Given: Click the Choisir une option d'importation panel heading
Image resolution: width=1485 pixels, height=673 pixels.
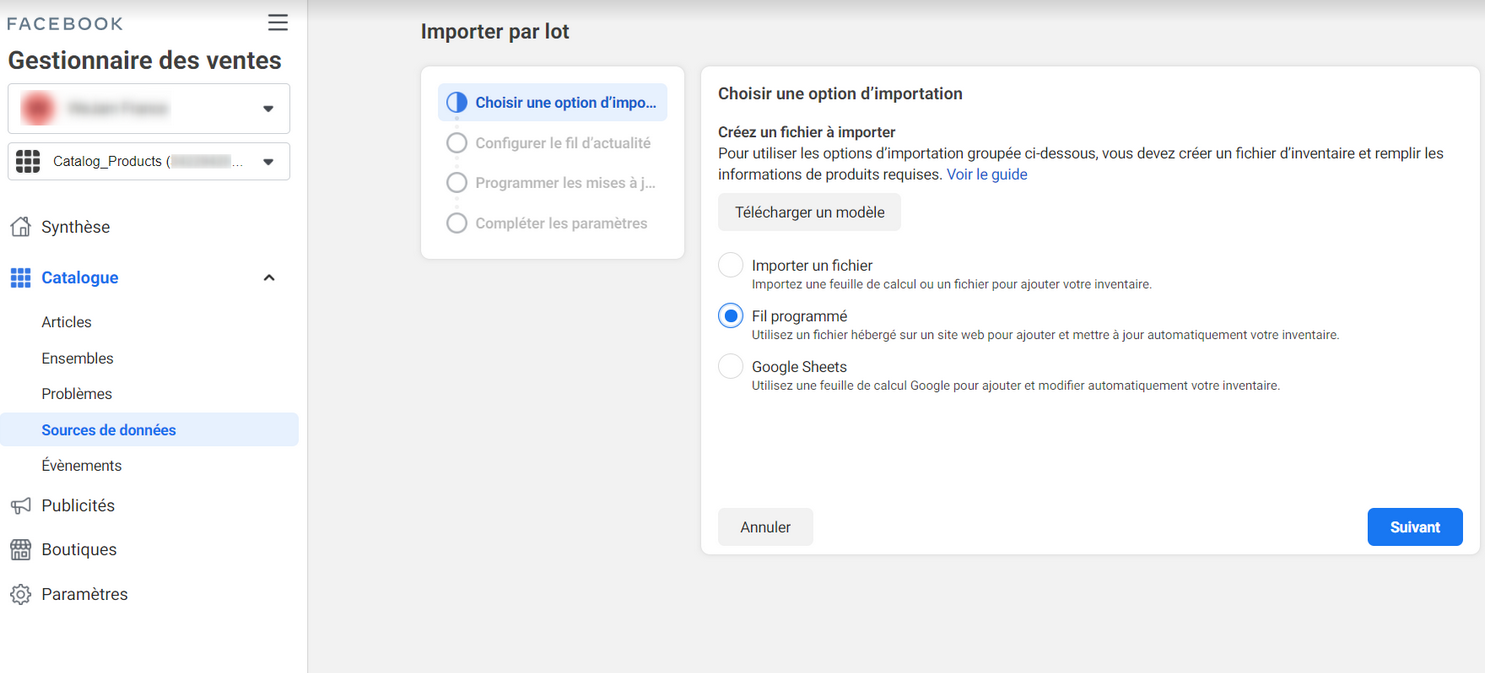Looking at the screenshot, I should pyautogui.click(x=840, y=94).
